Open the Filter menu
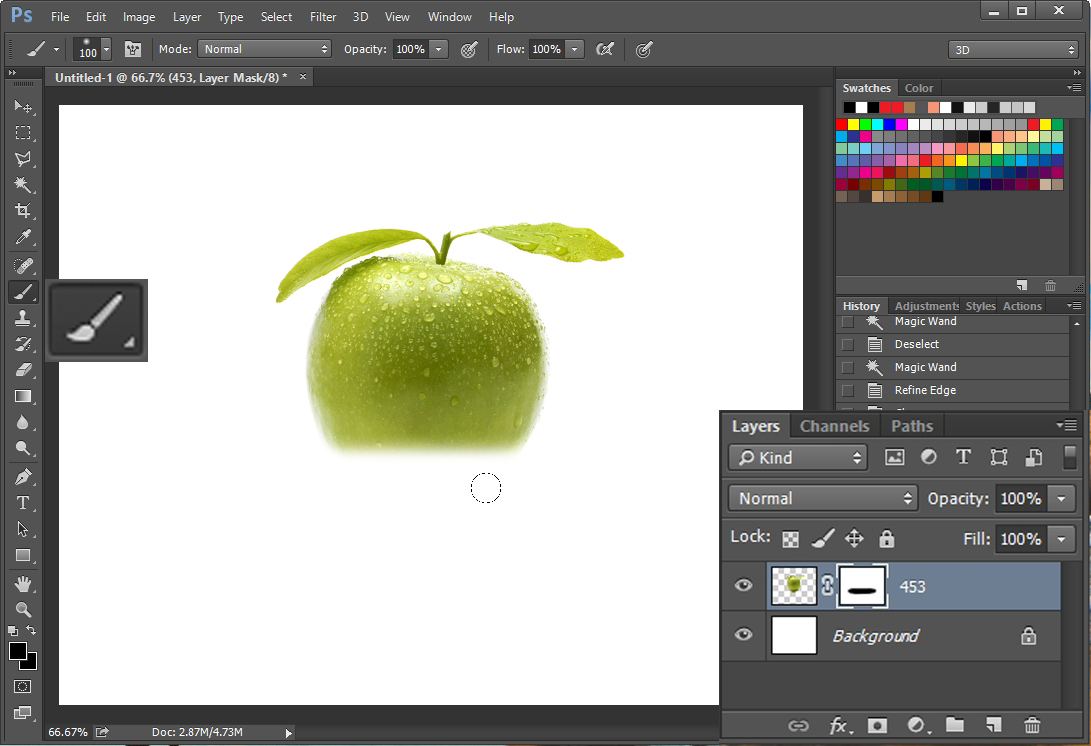This screenshot has height=746, width=1091. coord(323,17)
